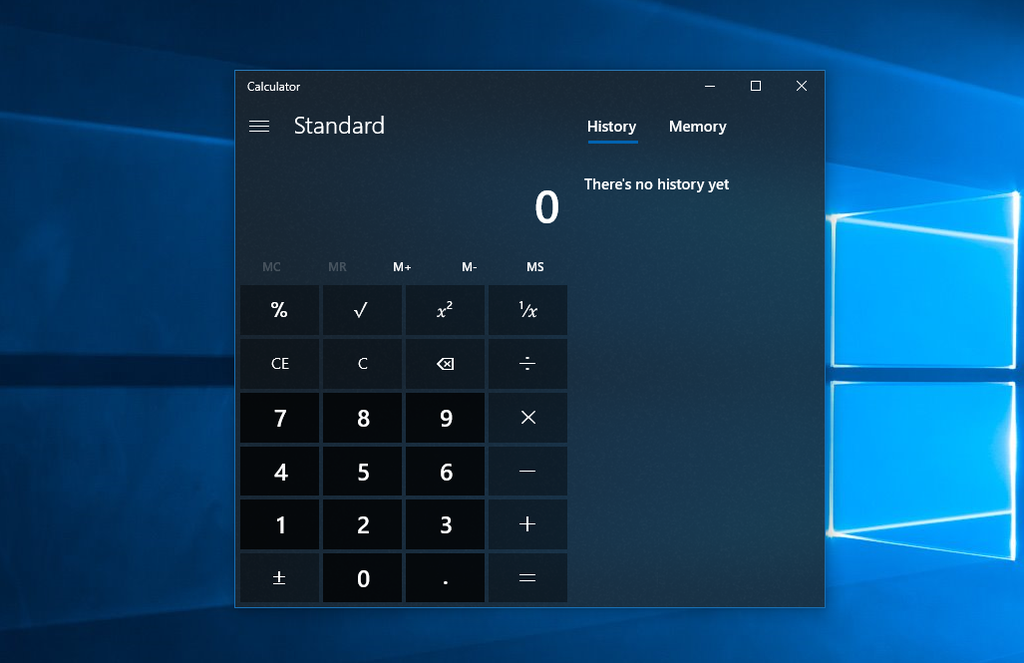Image resolution: width=1024 pixels, height=663 pixels.
Task: Click the calculator result display
Action: click(545, 207)
